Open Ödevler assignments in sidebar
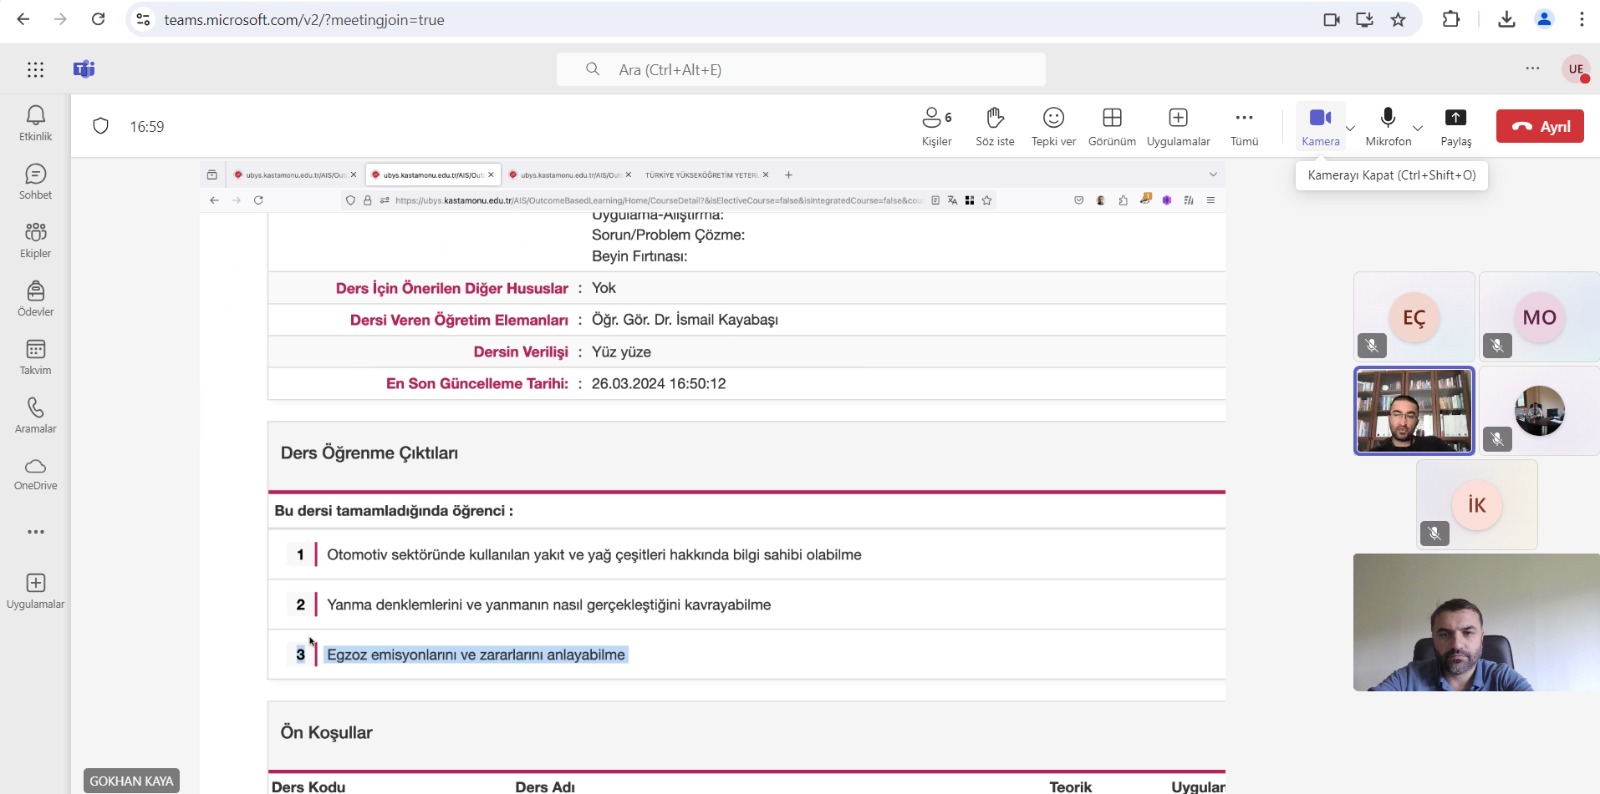 [x=36, y=299]
